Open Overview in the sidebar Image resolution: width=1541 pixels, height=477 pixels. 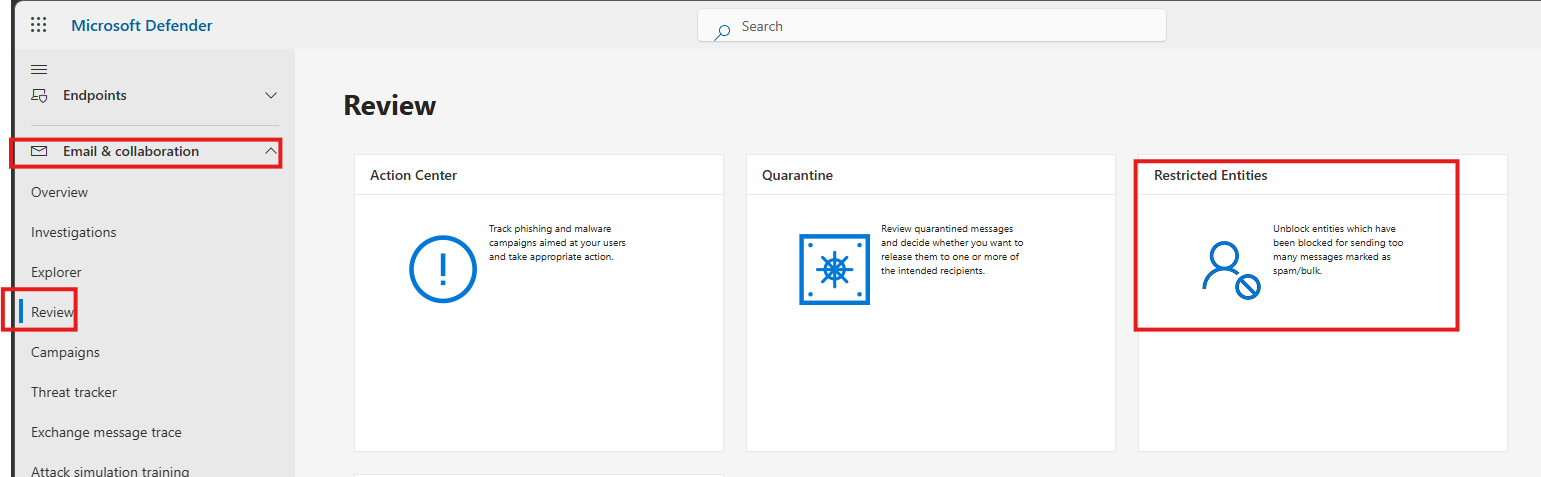point(60,192)
